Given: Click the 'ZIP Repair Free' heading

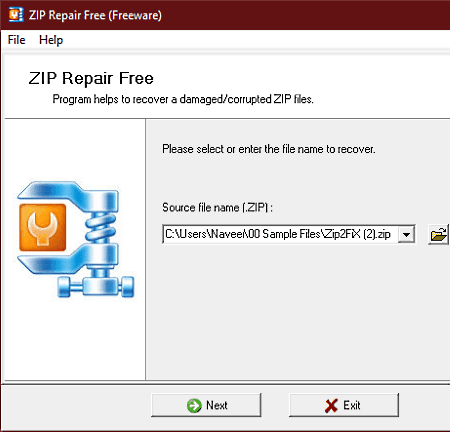Looking at the screenshot, I should pos(91,78).
